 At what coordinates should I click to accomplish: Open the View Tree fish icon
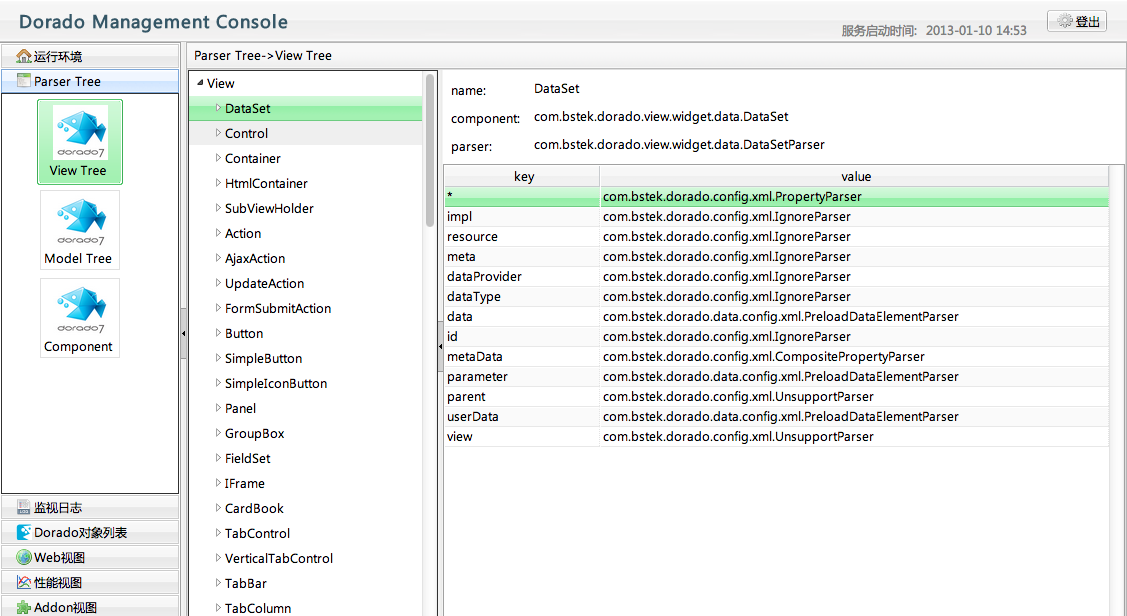click(80, 134)
